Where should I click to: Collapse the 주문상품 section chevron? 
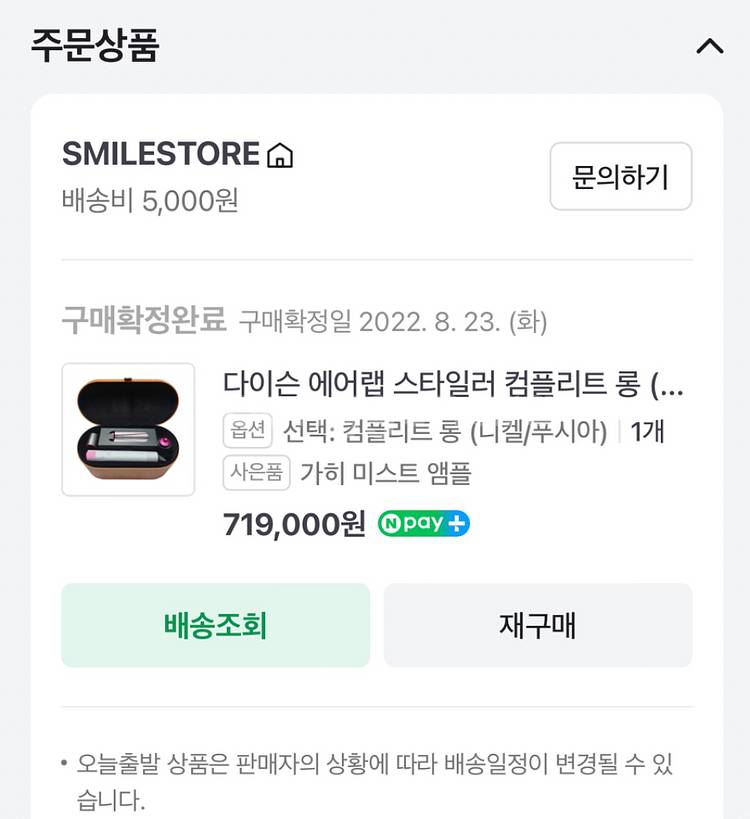(710, 46)
